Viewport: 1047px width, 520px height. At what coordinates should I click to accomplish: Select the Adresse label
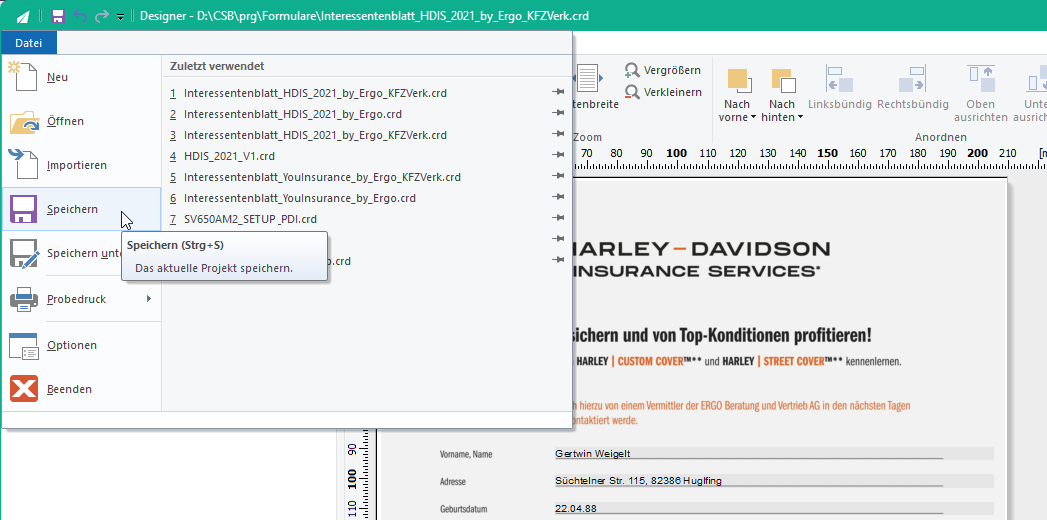click(453, 482)
